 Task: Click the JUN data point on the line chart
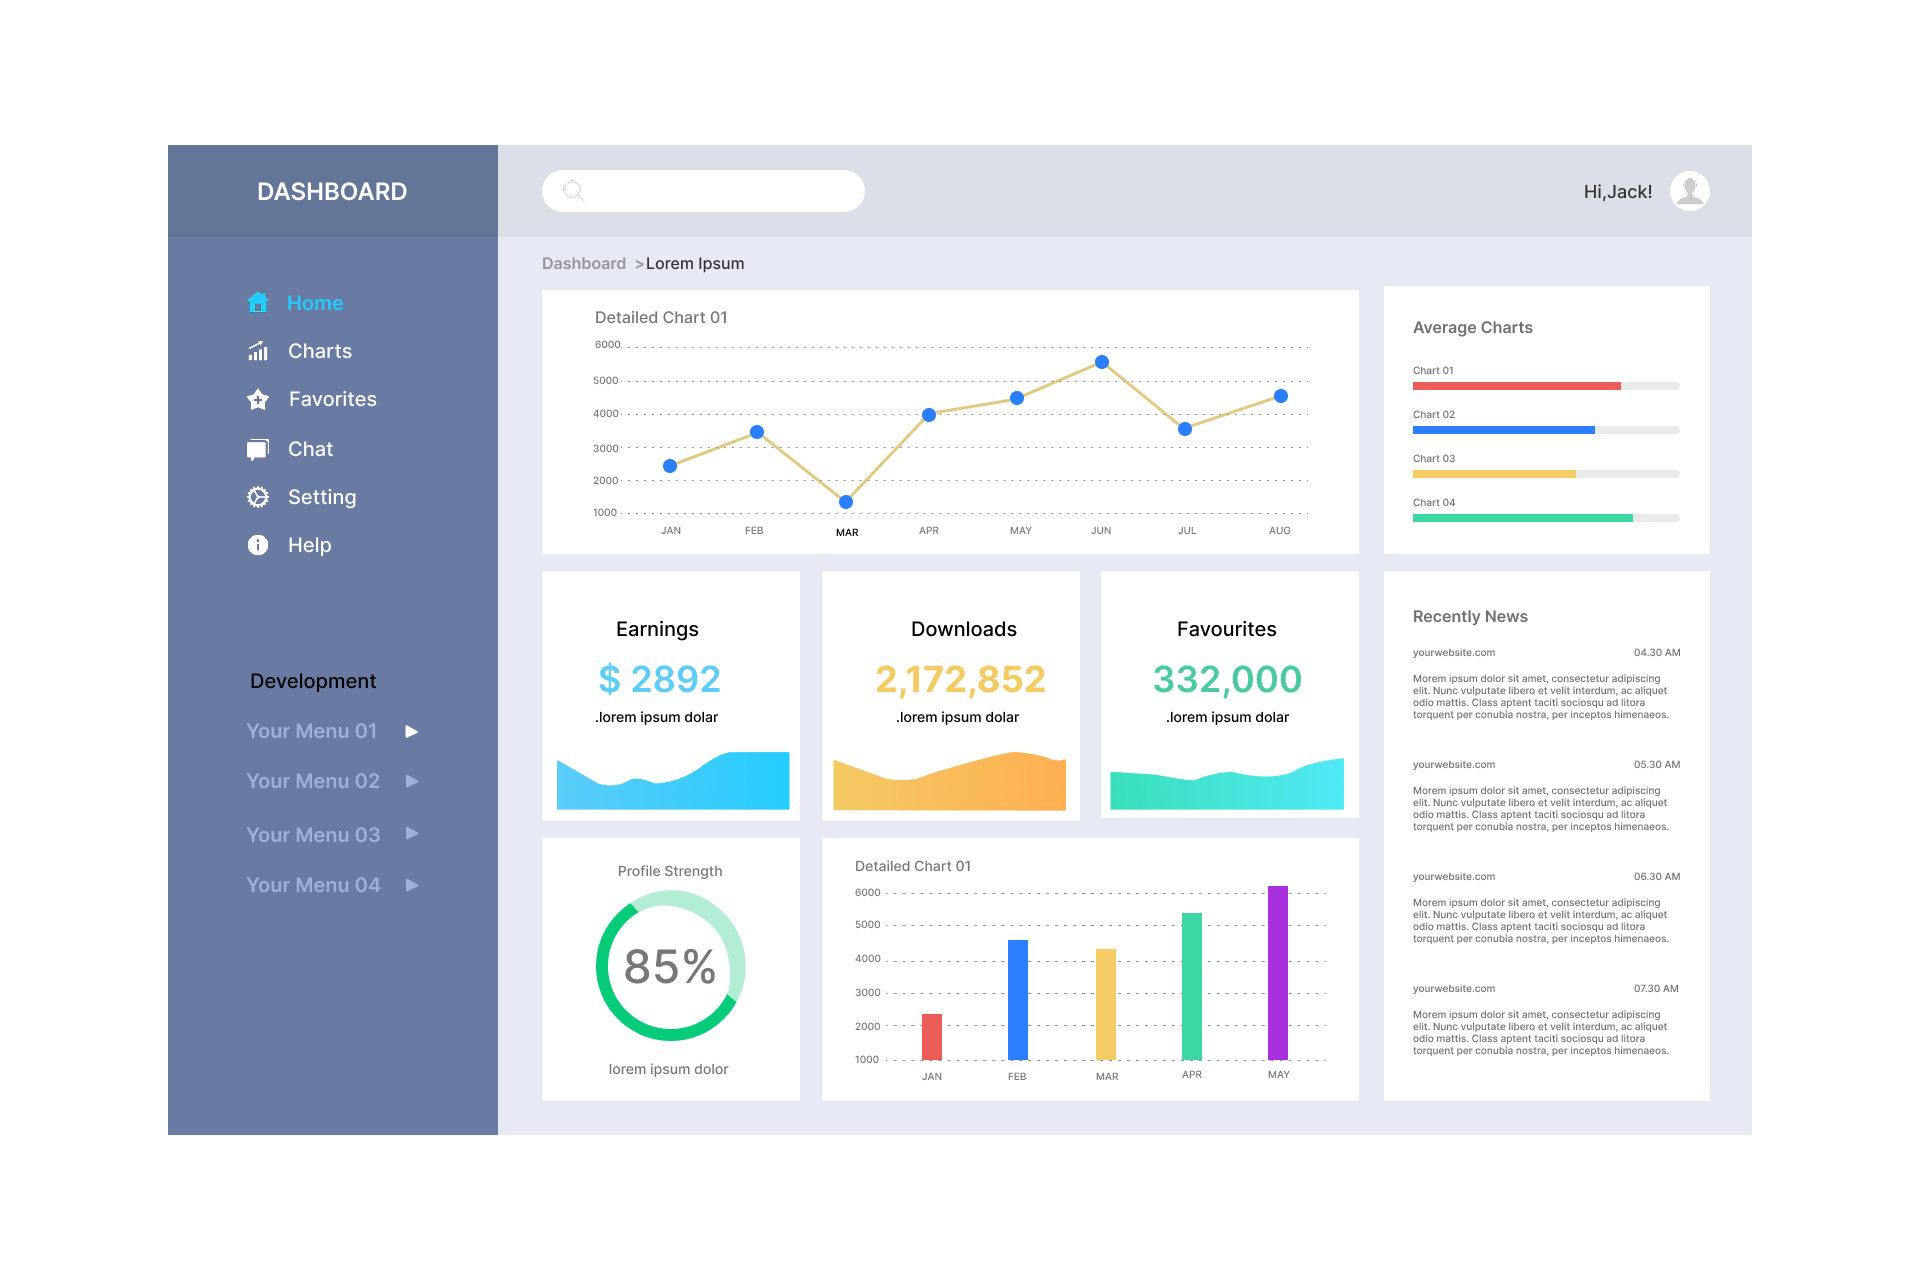coord(1101,362)
